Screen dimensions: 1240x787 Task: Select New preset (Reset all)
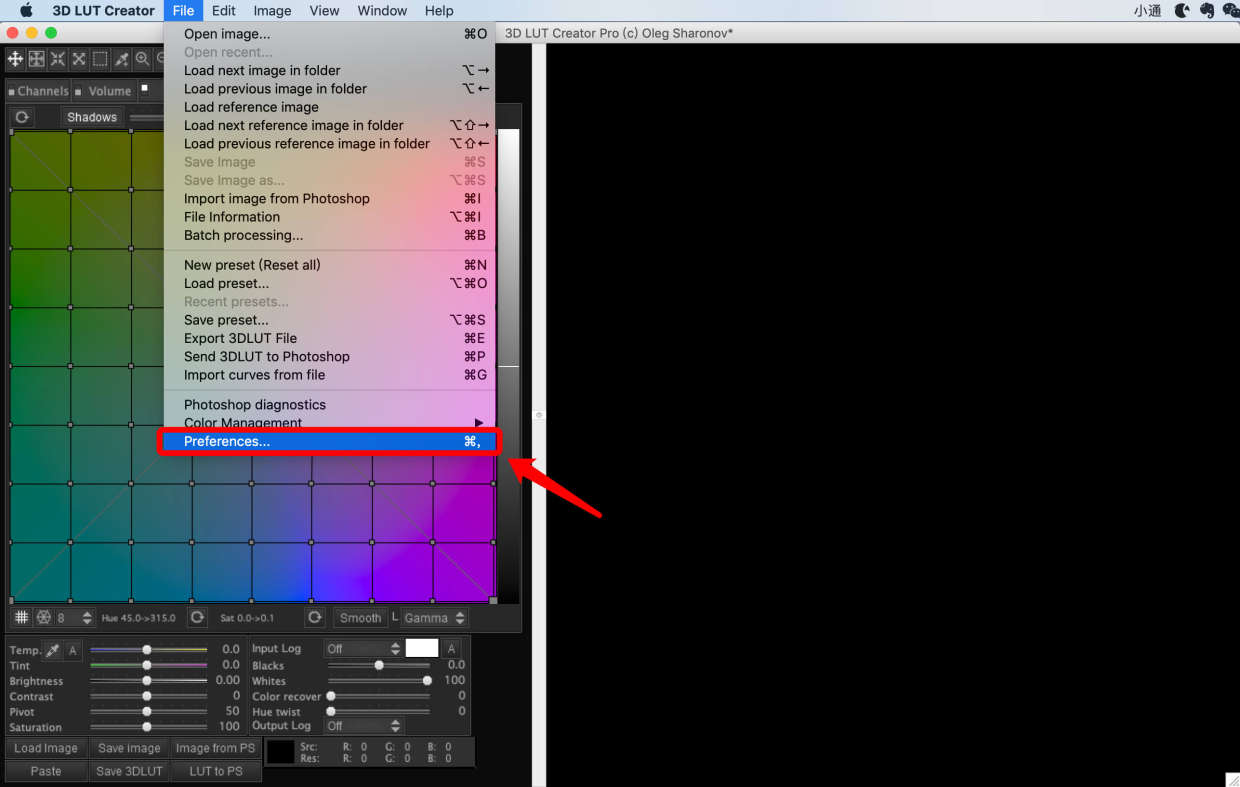click(329, 265)
